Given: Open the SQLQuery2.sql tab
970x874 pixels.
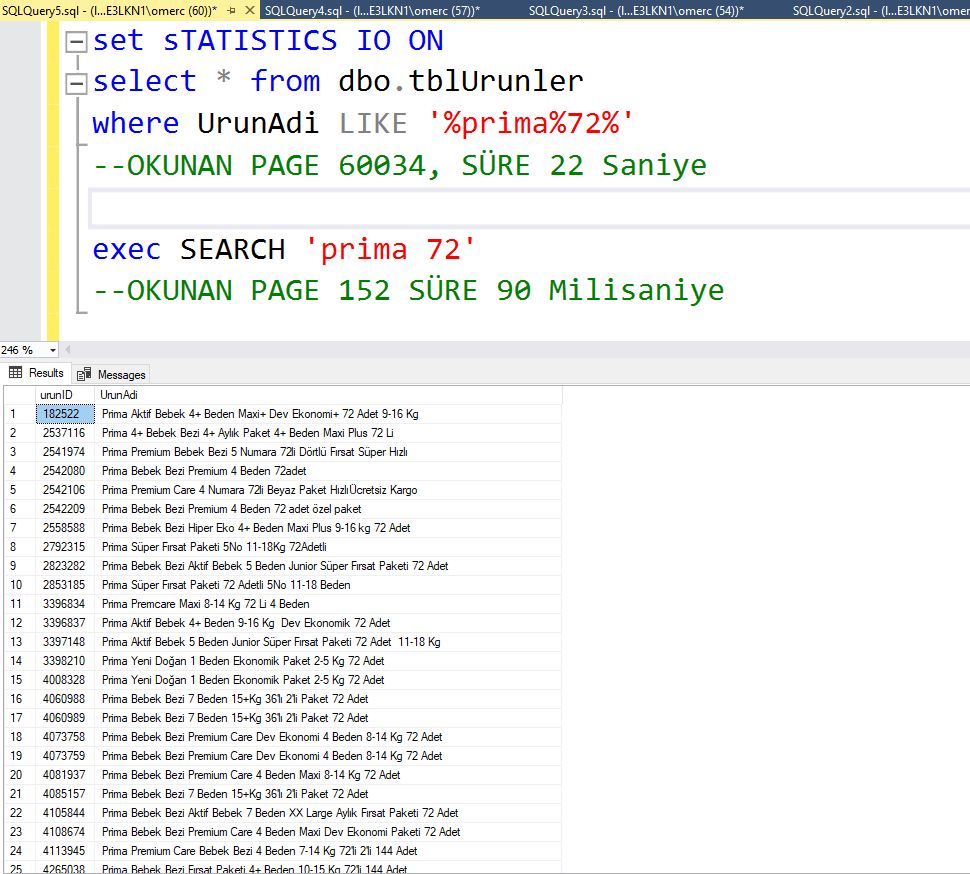Looking at the screenshot, I should (x=880, y=10).
